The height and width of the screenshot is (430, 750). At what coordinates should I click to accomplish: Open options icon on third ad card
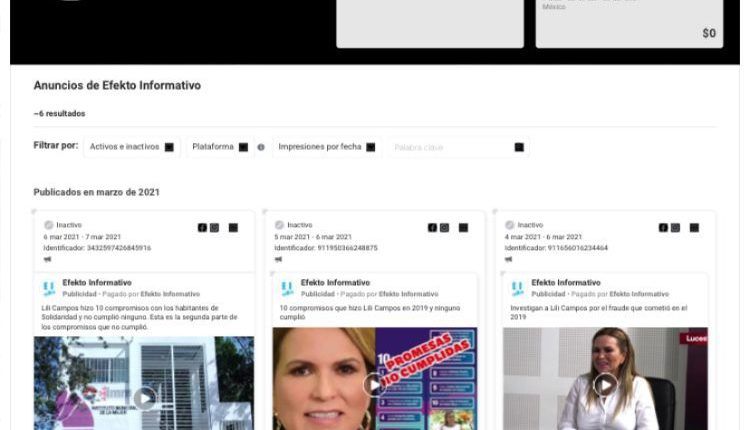tap(694, 228)
